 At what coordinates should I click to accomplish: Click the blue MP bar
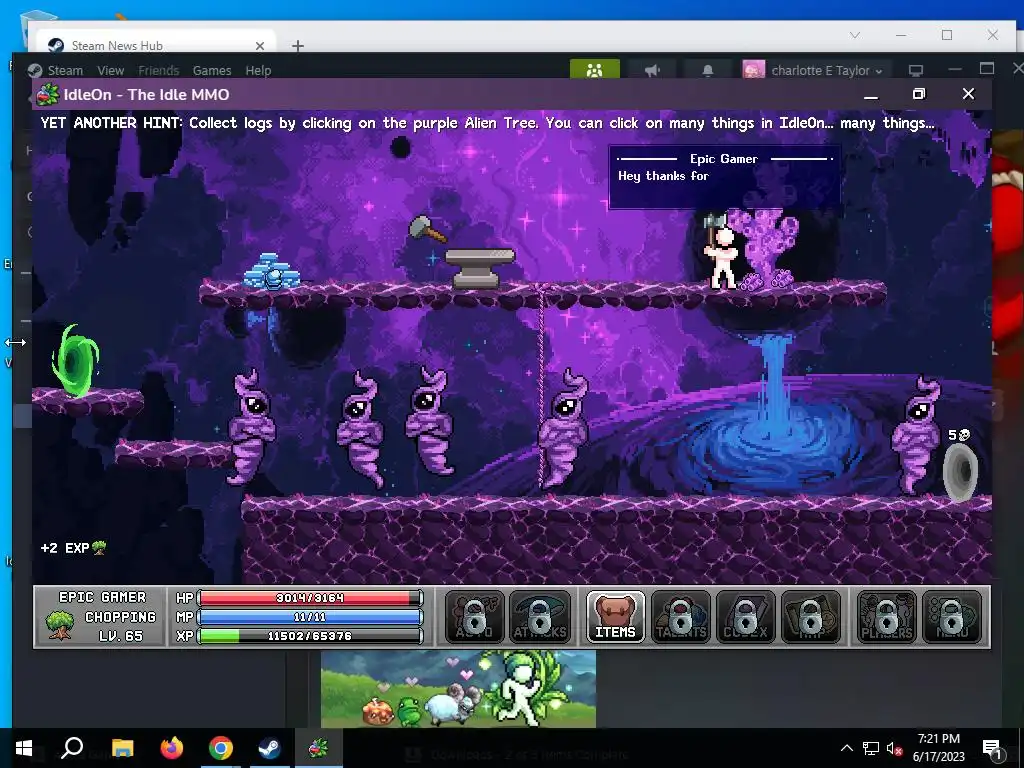310,616
